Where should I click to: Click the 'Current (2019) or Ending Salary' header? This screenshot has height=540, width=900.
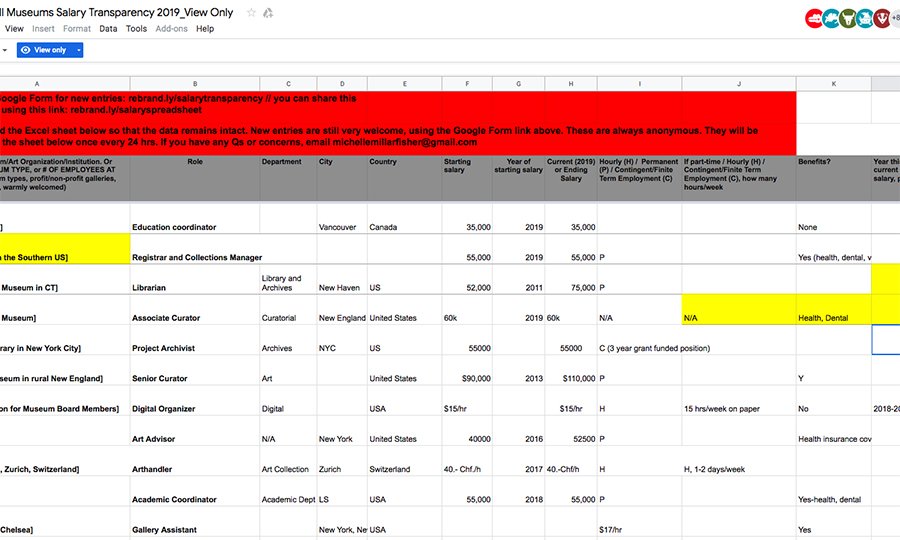point(571,178)
